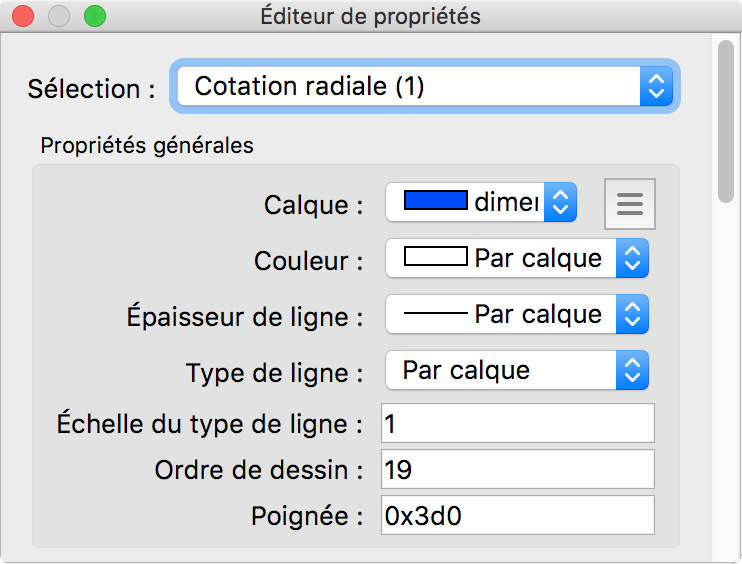
Task: Click the Propriétés générales group label
Action: [147, 145]
